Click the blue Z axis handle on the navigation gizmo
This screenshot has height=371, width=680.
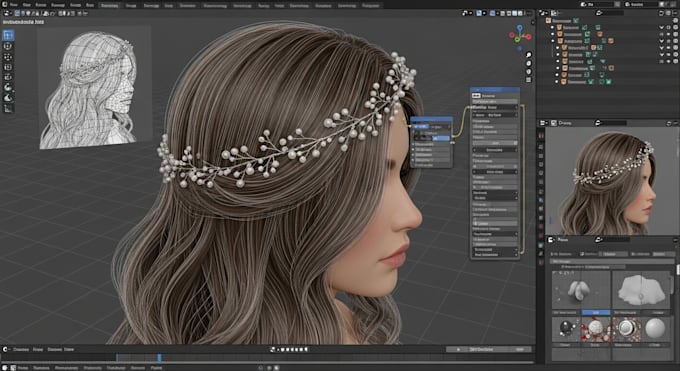click(x=520, y=28)
